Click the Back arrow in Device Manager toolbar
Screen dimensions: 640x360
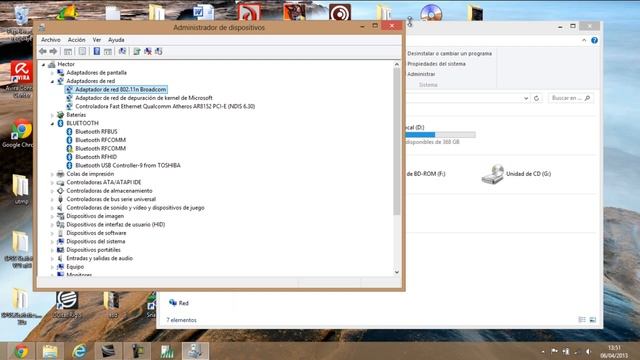[x=43, y=51]
